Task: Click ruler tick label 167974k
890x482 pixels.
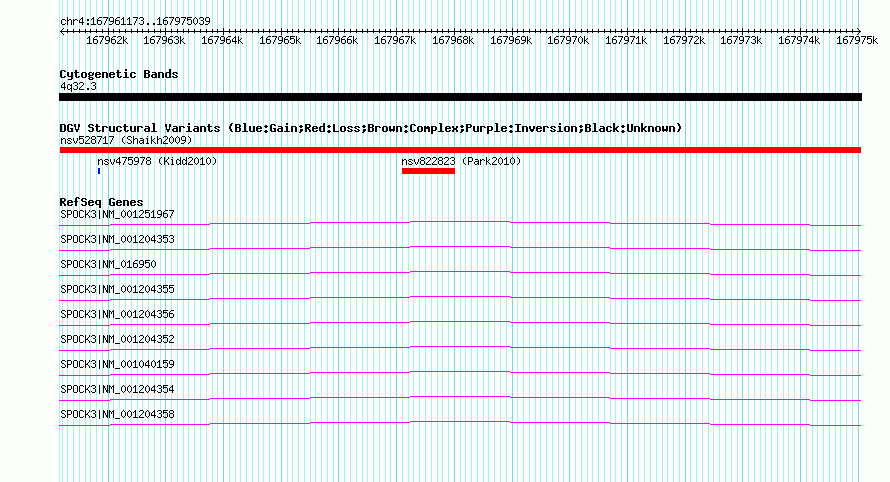Action: (x=799, y=40)
